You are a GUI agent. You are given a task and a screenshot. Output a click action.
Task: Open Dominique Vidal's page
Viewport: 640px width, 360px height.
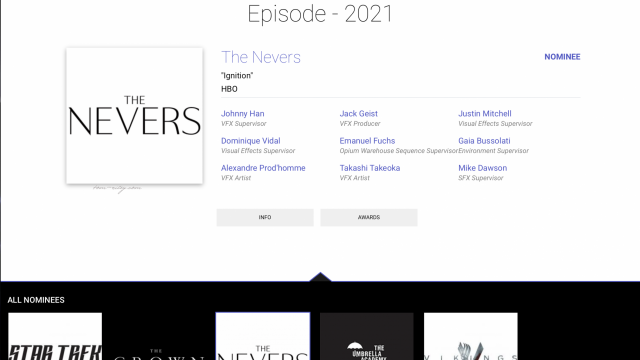tap(251, 141)
